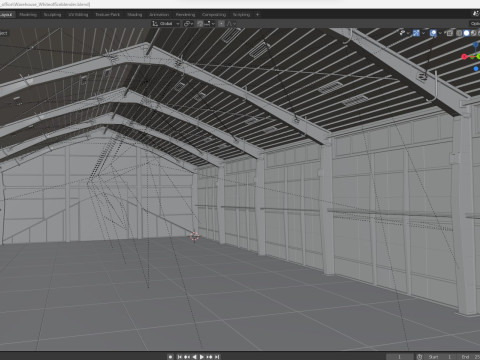Click the 3D cursor on the warehouse floor
Viewport: 480px width, 360px height.
(x=195, y=236)
